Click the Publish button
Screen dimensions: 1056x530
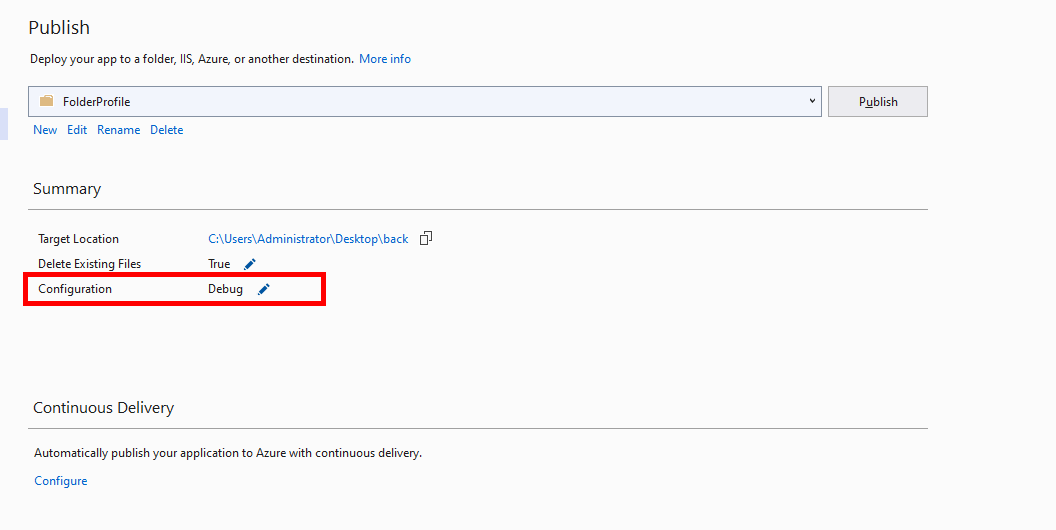(x=878, y=102)
